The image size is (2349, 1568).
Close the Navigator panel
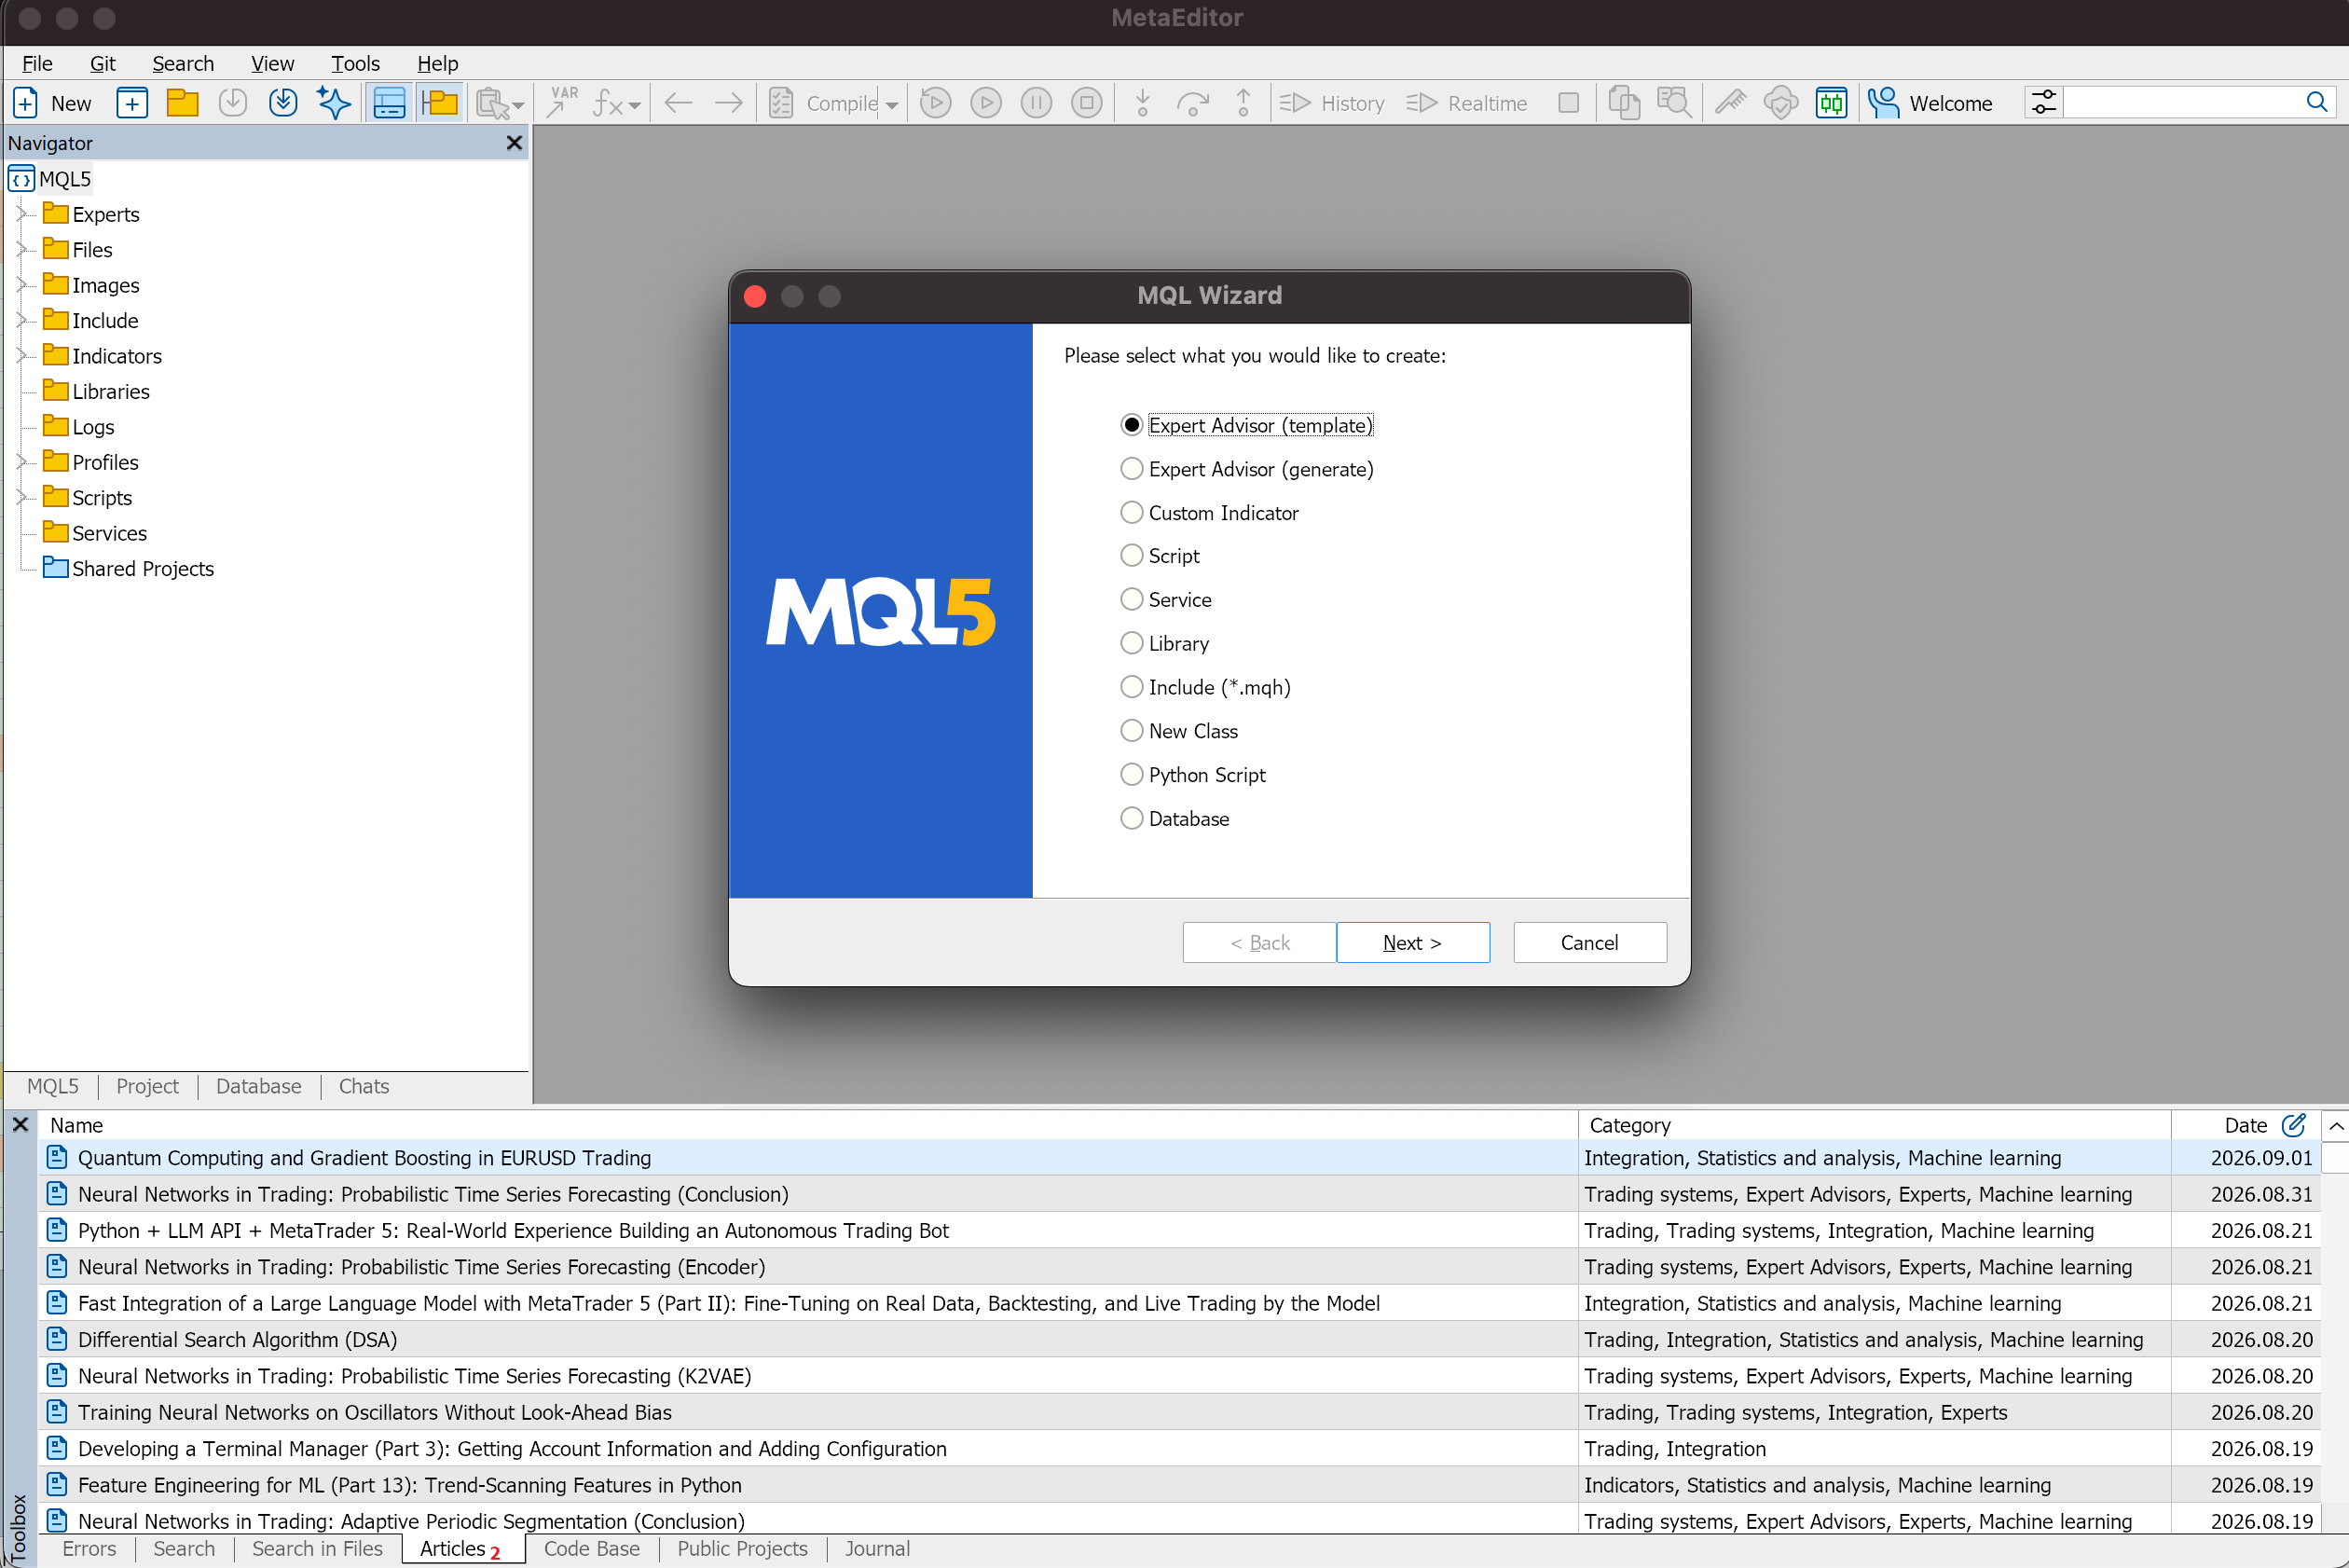(514, 143)
